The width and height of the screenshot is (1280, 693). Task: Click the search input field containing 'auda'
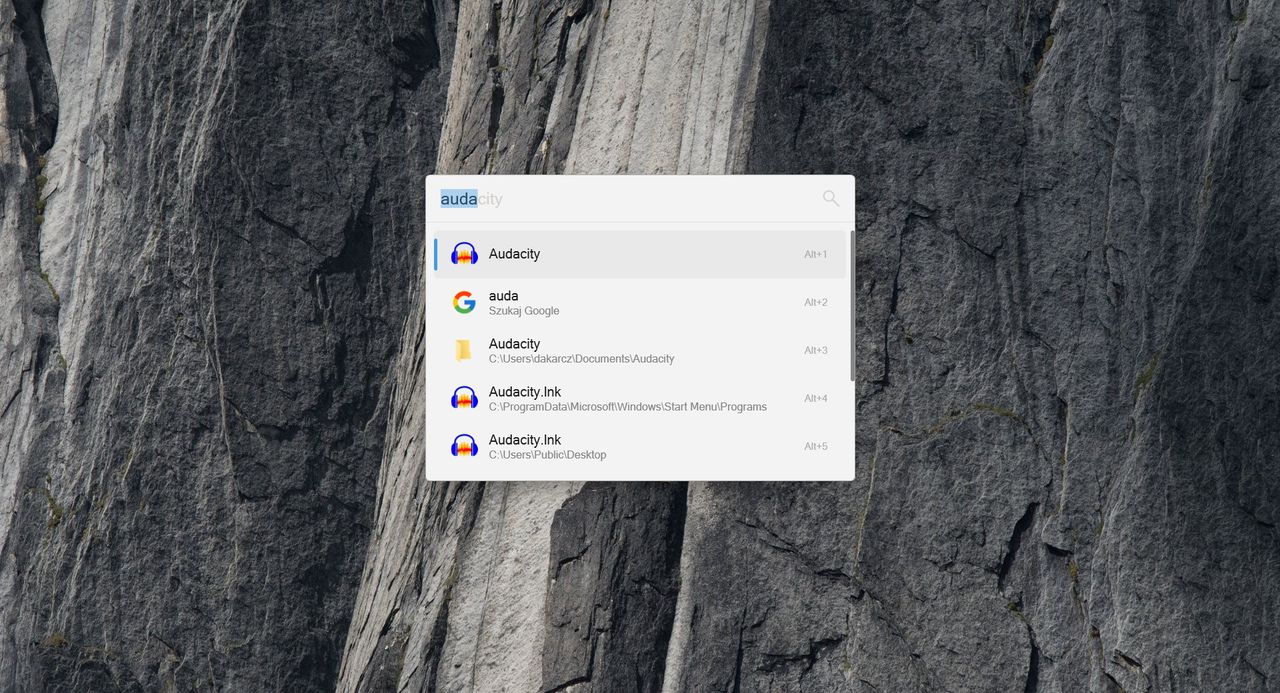click(x=625, y=199)
